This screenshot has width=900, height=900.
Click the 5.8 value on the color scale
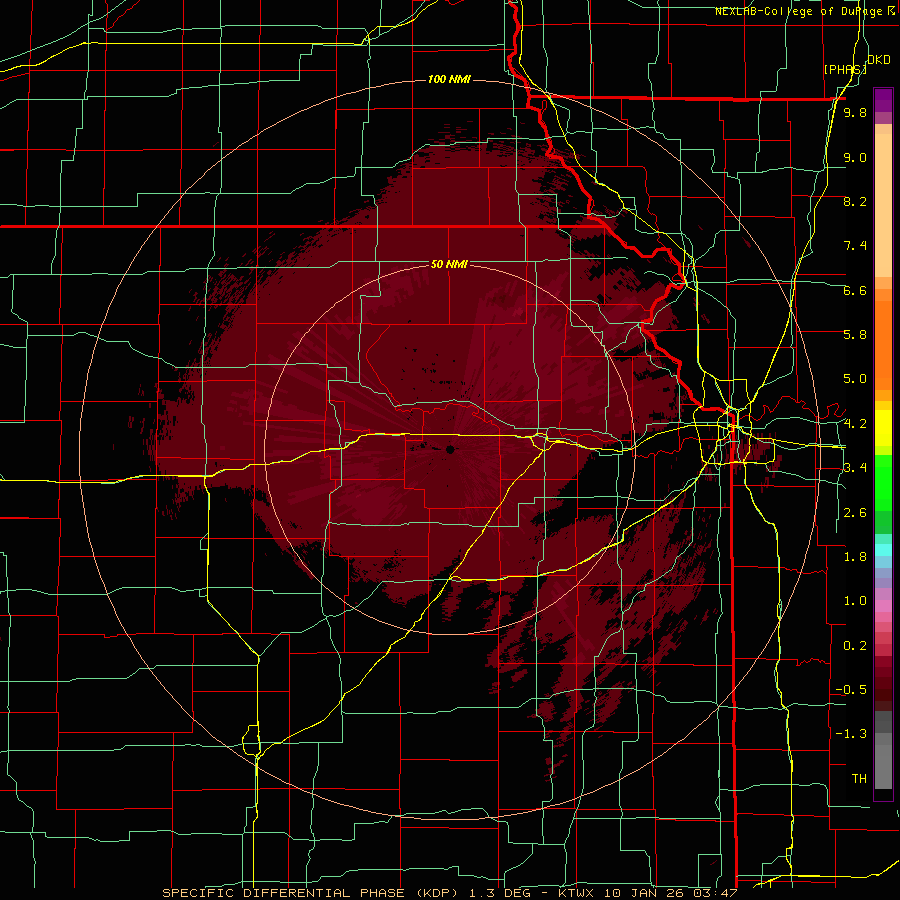click(x=855, y=335)
